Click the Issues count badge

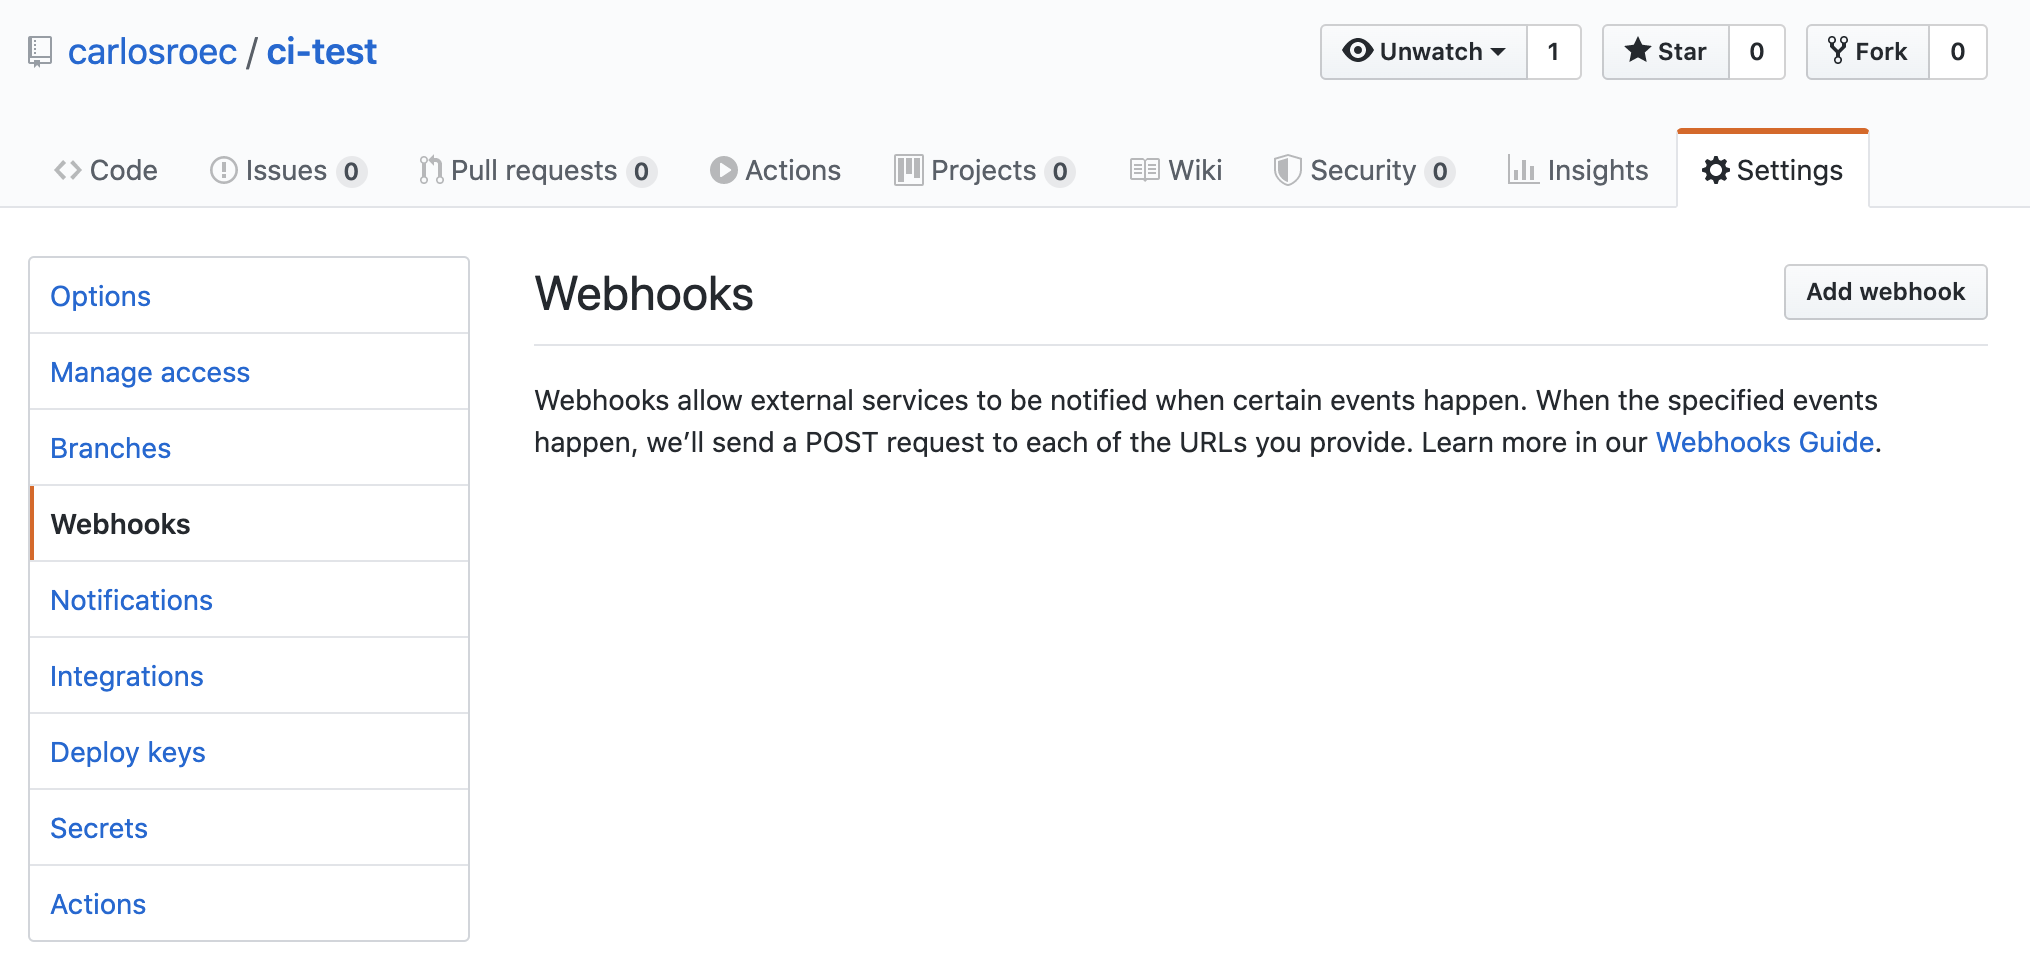tap(351, 172)
